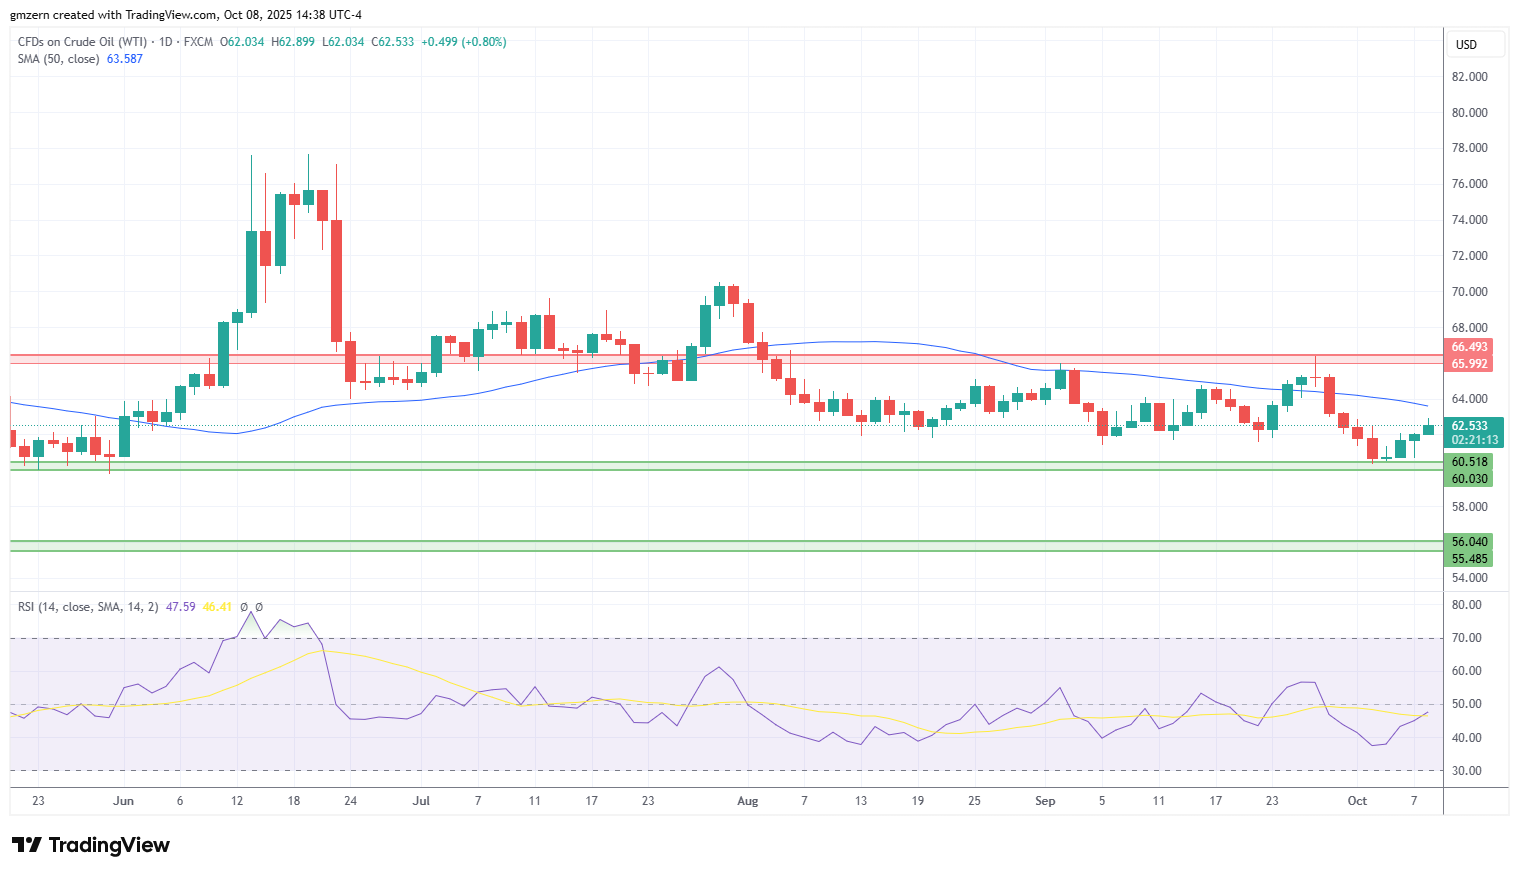Click the candle countdown timer 02:21:13
Screen dimensions: 1519x875
point(1475,440)
